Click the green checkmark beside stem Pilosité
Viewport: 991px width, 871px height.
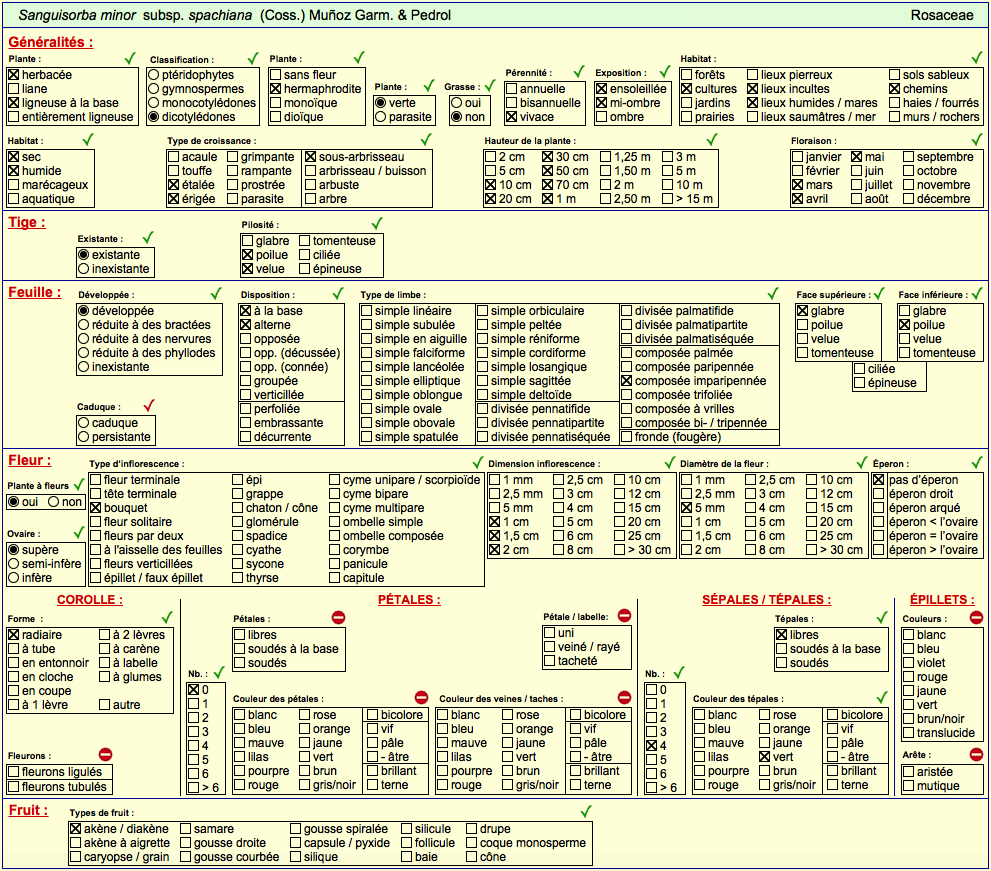pyautogui.click(x=377, y=223)
